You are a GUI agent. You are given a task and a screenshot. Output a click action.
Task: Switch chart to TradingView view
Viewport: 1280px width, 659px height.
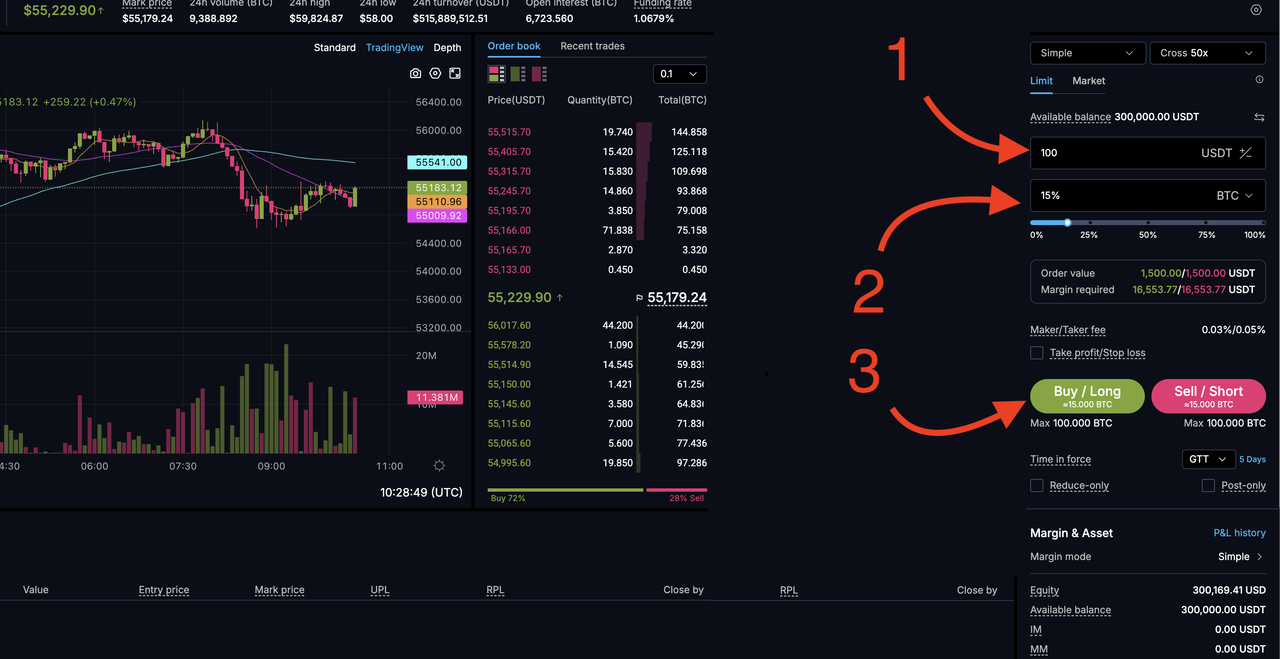coord(394,48)
